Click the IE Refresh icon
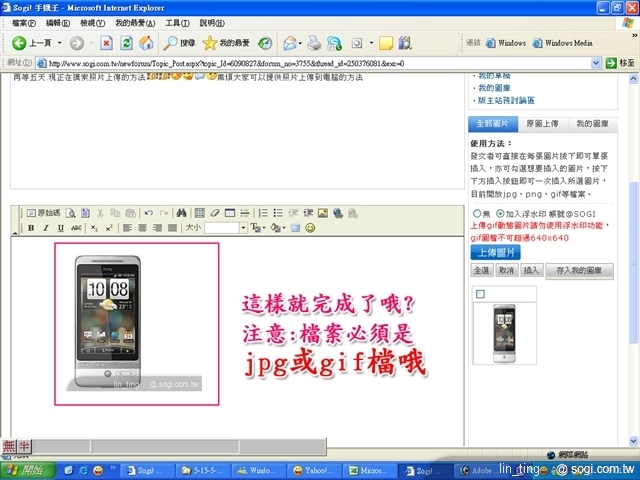This screenshot has width=640, height=480. (127, 43)
